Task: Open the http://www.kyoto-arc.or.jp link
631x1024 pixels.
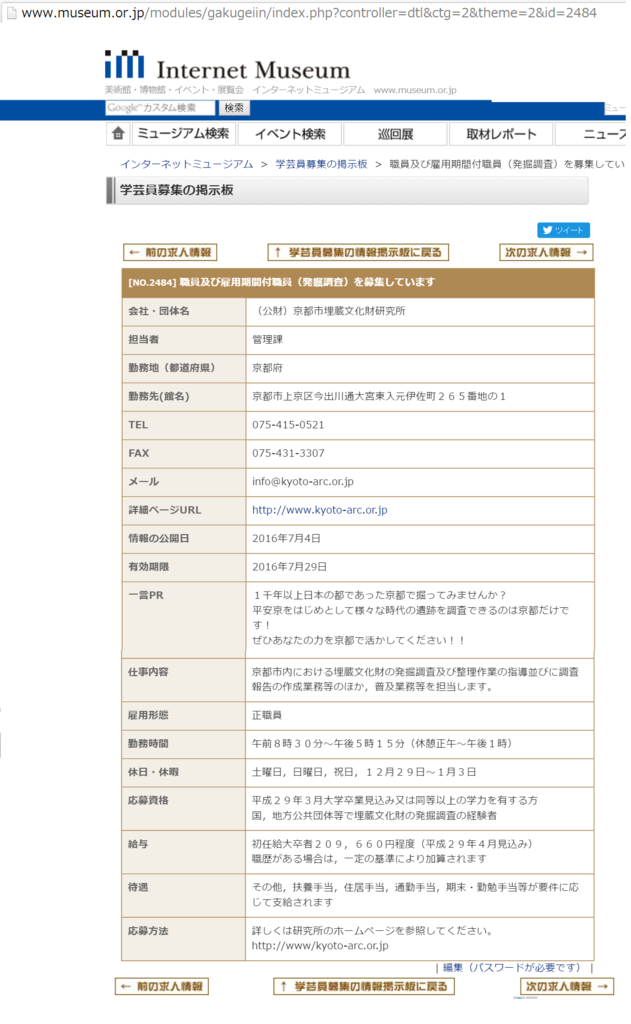Action: 320,510
